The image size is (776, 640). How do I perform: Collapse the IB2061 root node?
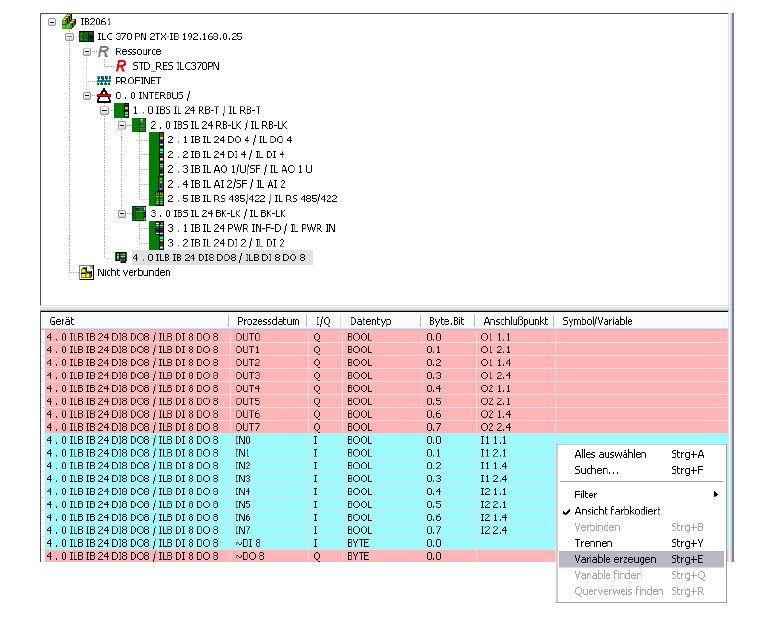tap(51, 21)
